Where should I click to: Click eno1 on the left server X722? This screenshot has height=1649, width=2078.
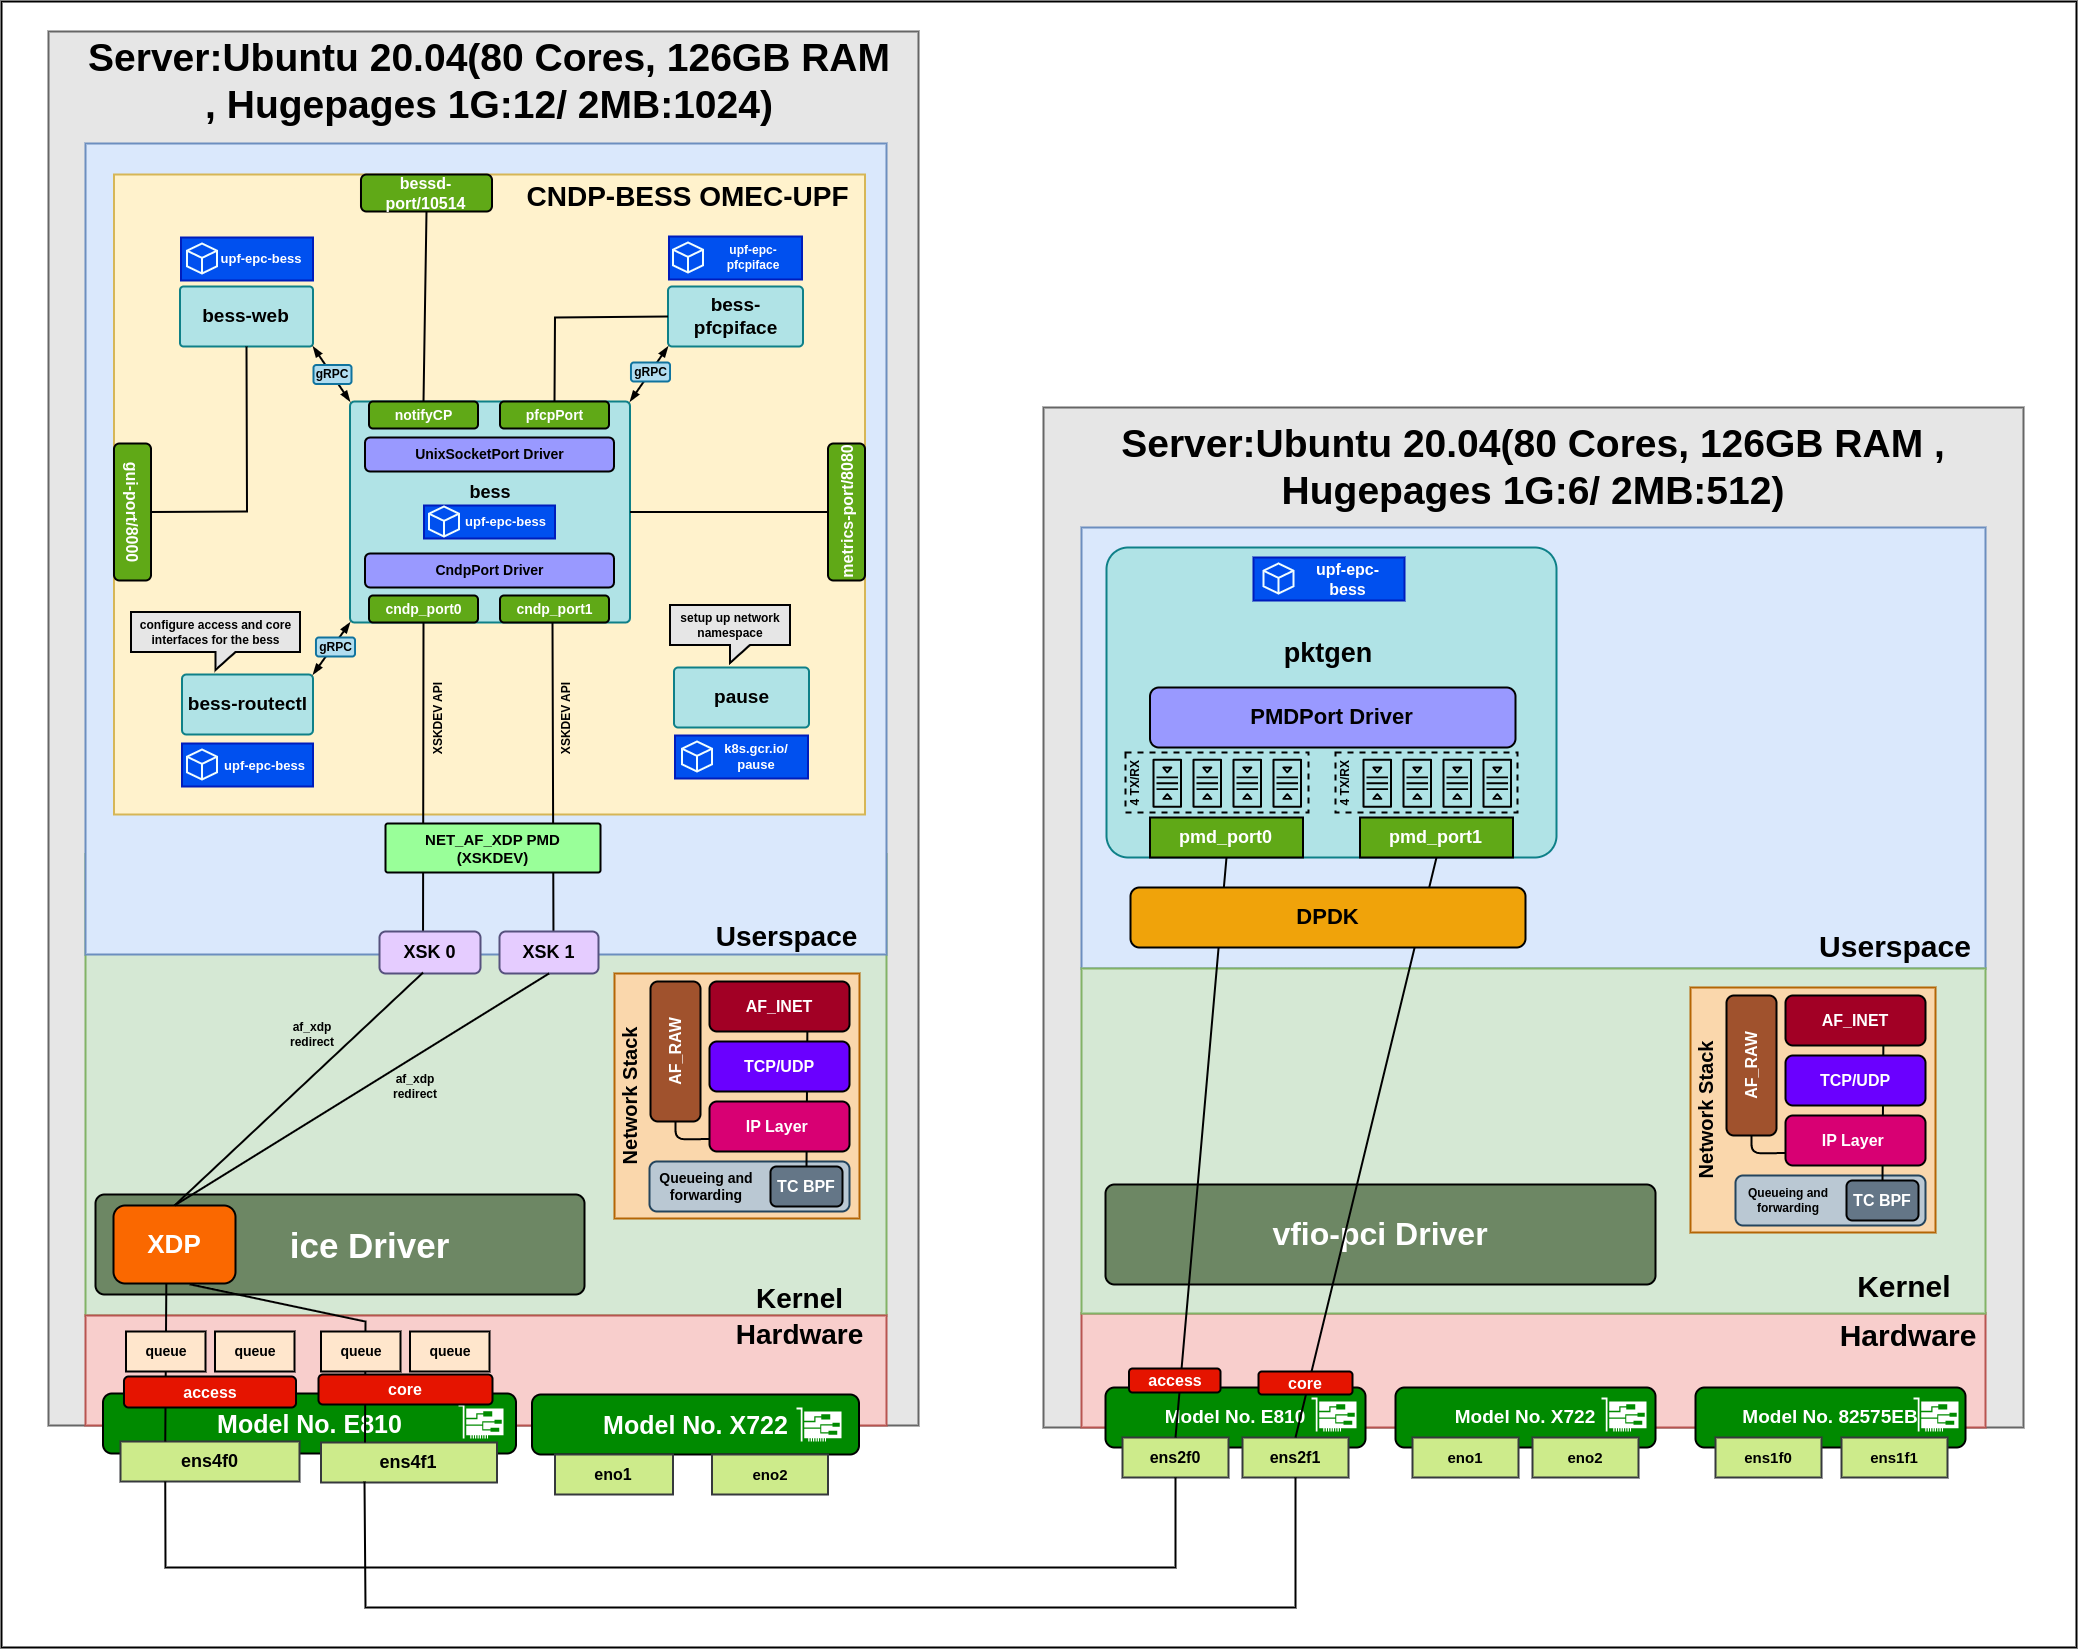614,1474
